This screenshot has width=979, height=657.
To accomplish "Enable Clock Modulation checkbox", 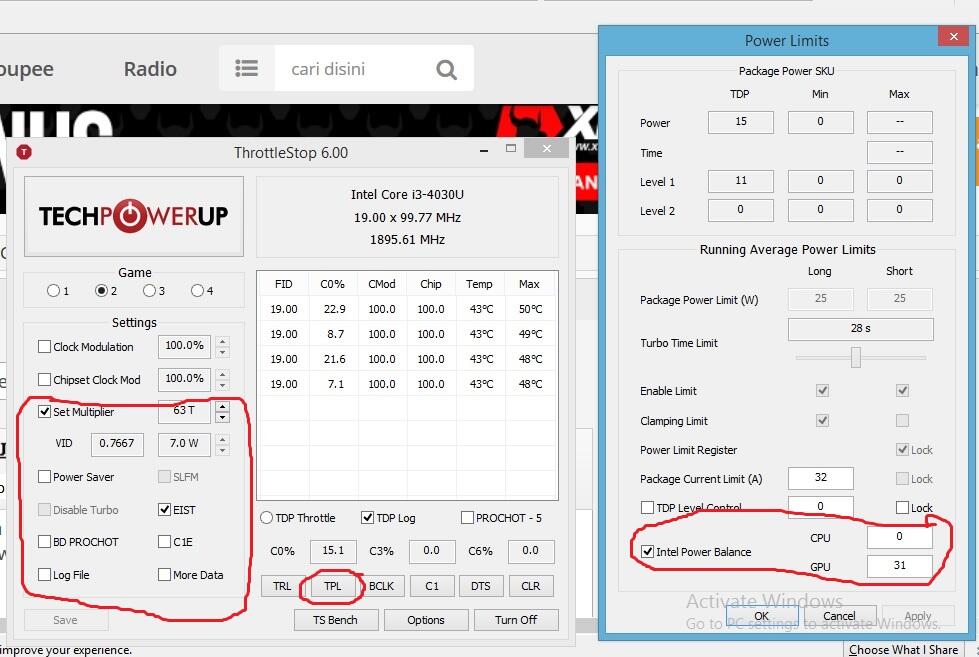I will pos(44,347).
